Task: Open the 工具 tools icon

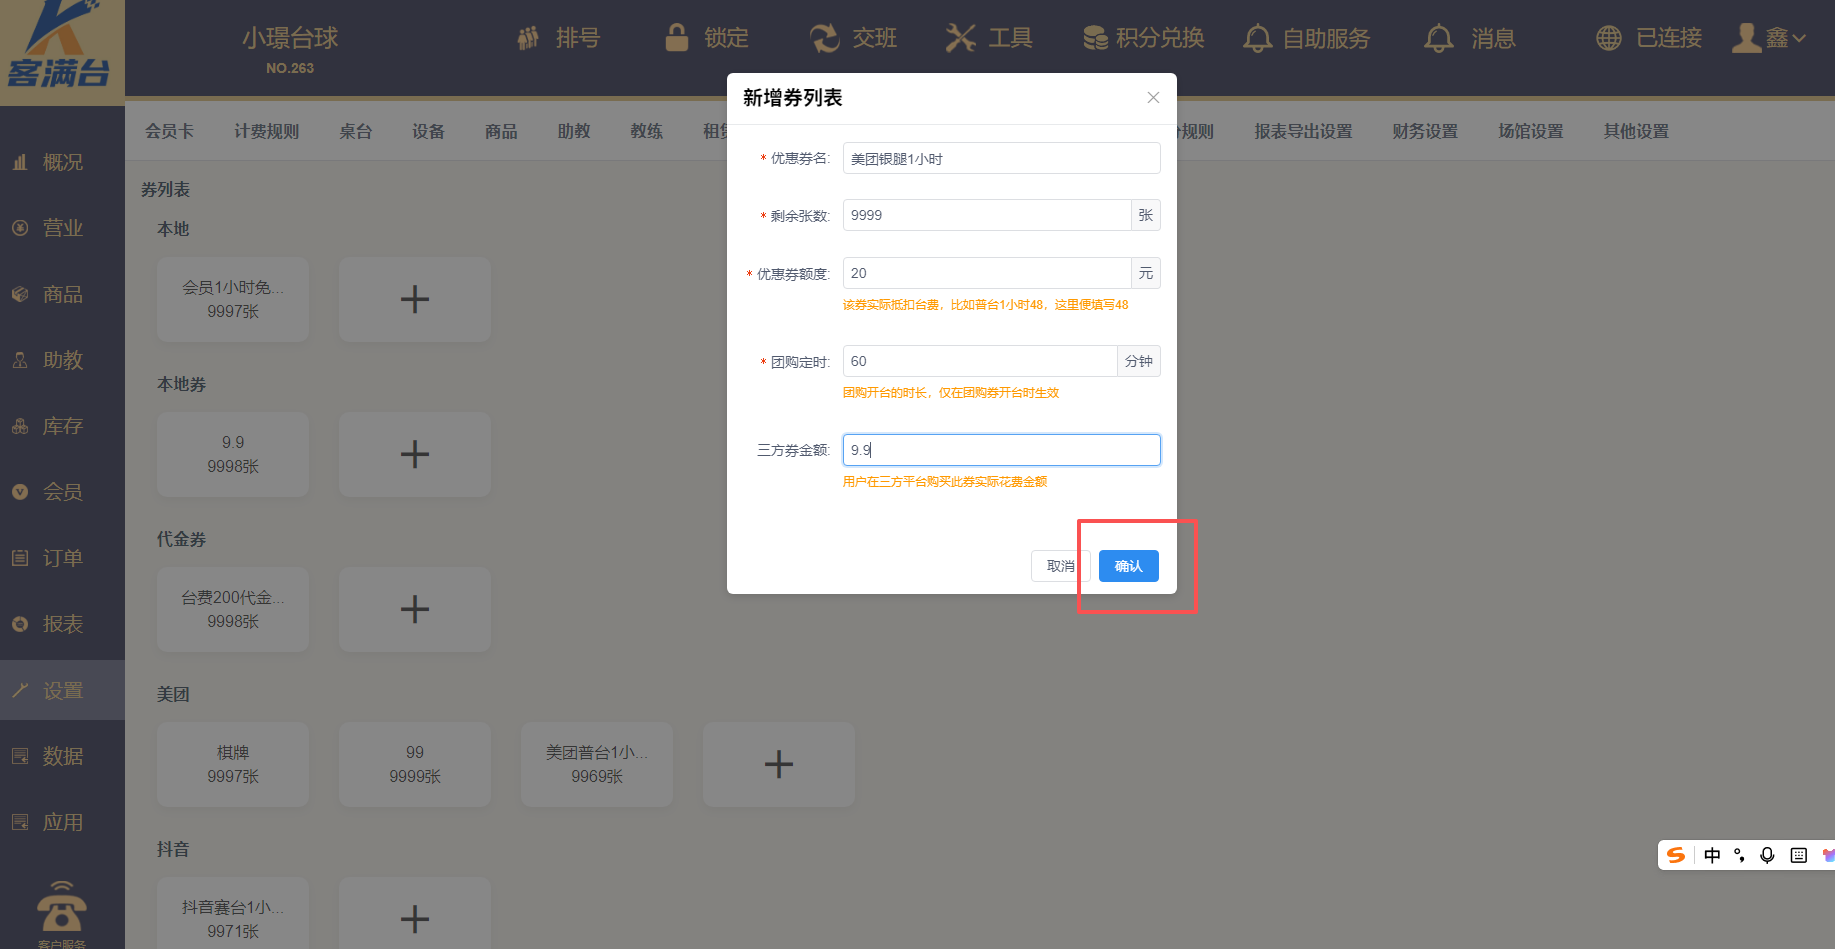Action: (x=960, y=38)
